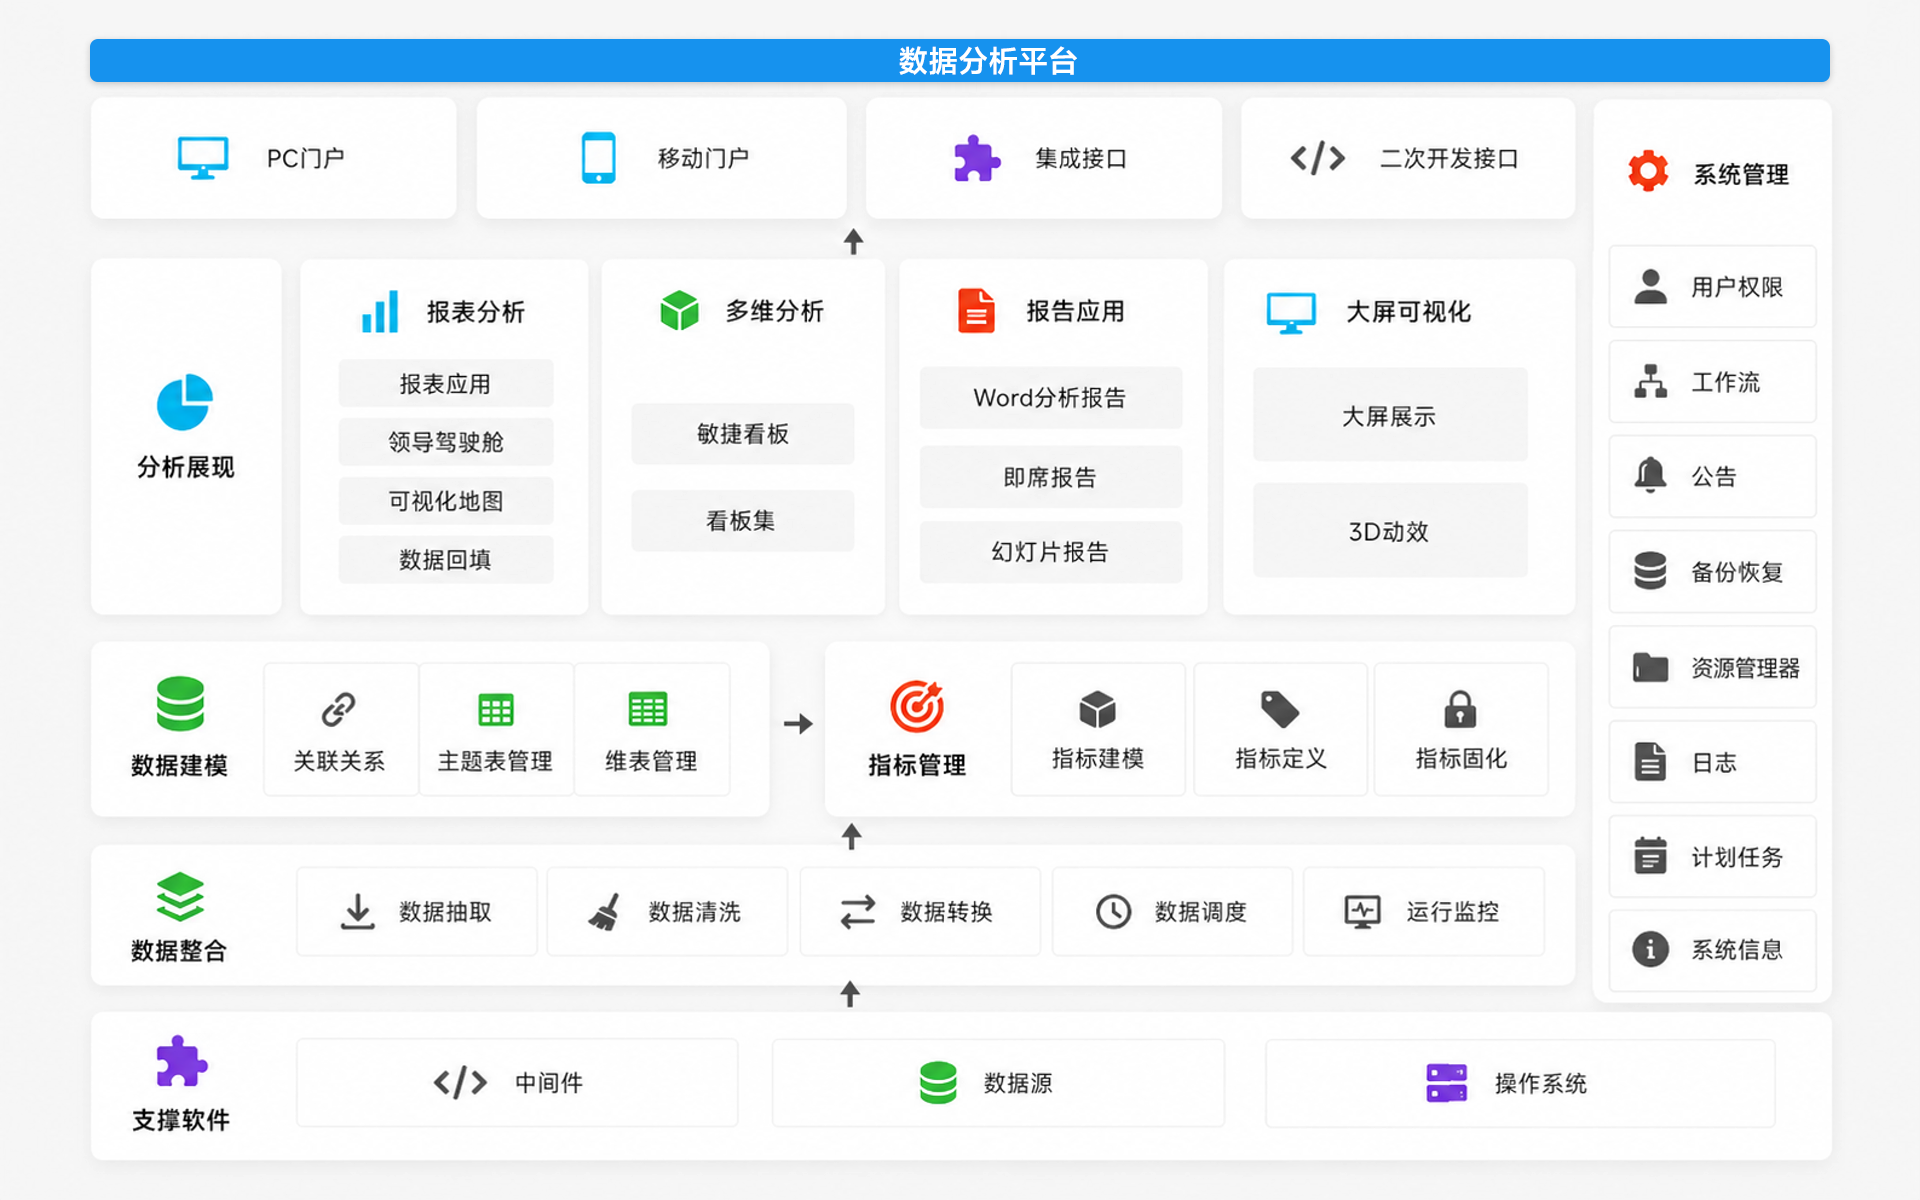Click the 系统管理 red gear icon
The width and height of the screenshot is (1920, 1200).
click(1648, 172)
